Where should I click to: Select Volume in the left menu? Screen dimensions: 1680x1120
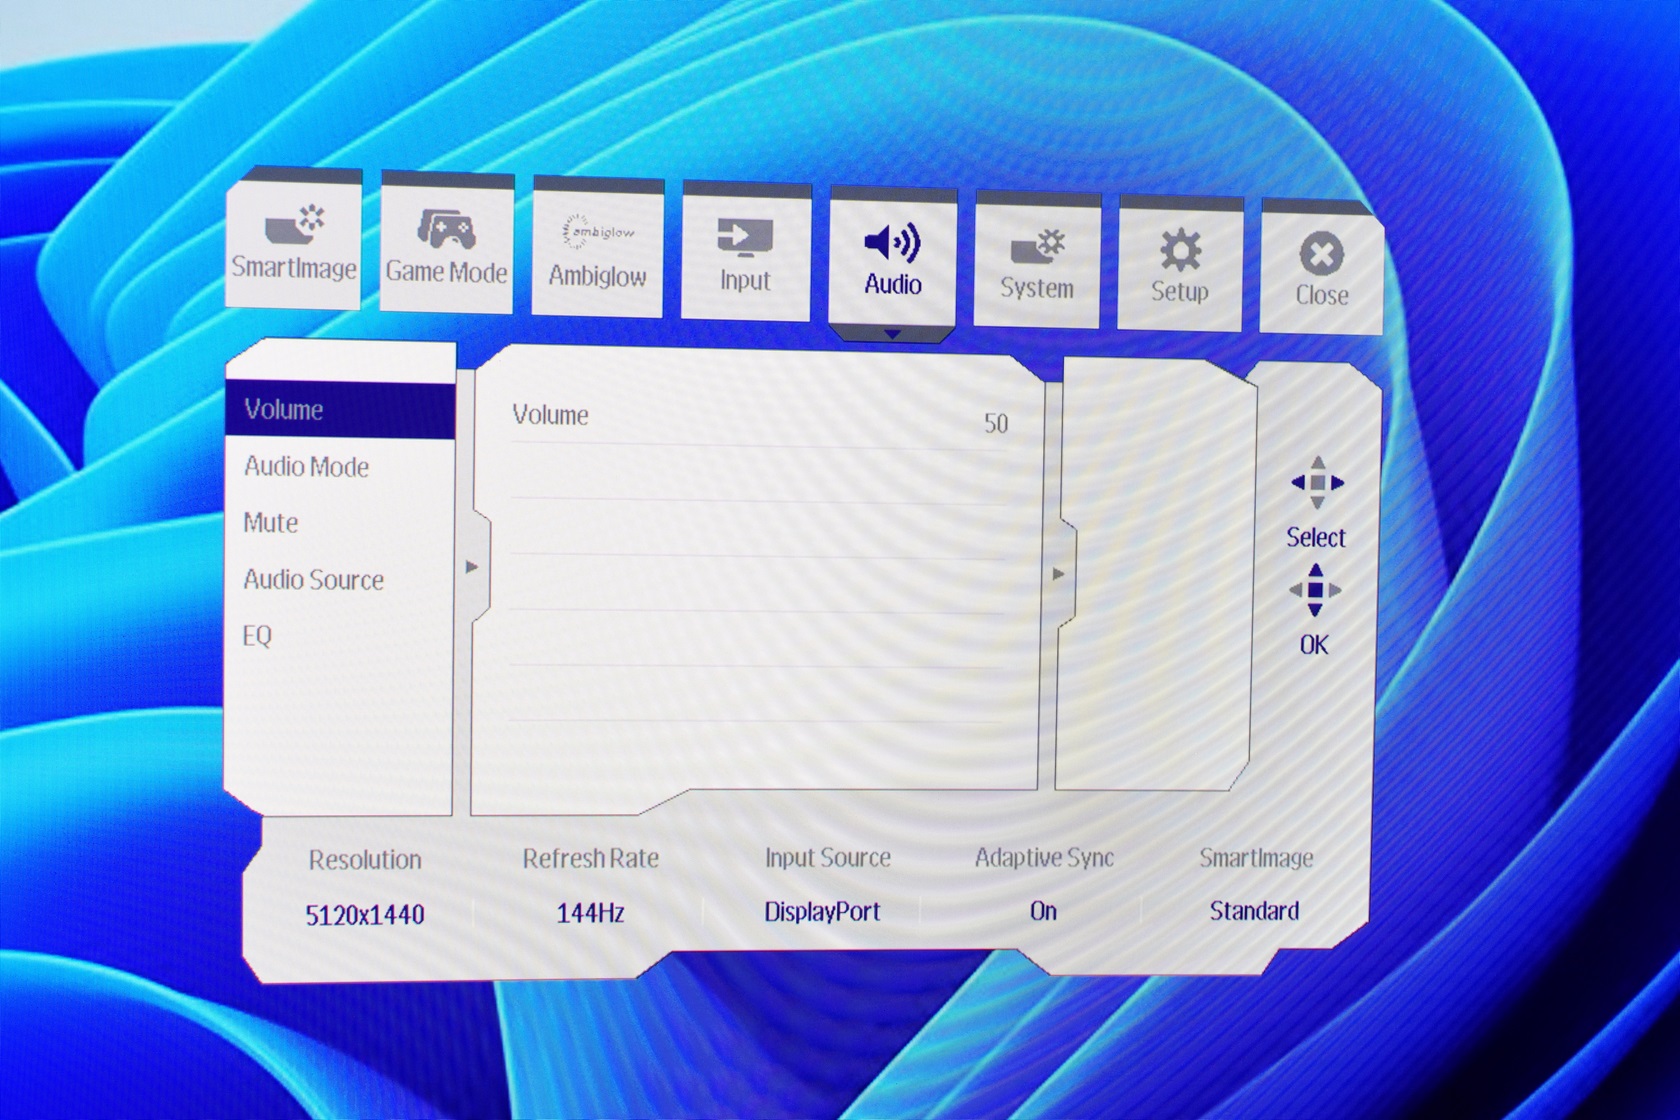click(x=340, y=410)
